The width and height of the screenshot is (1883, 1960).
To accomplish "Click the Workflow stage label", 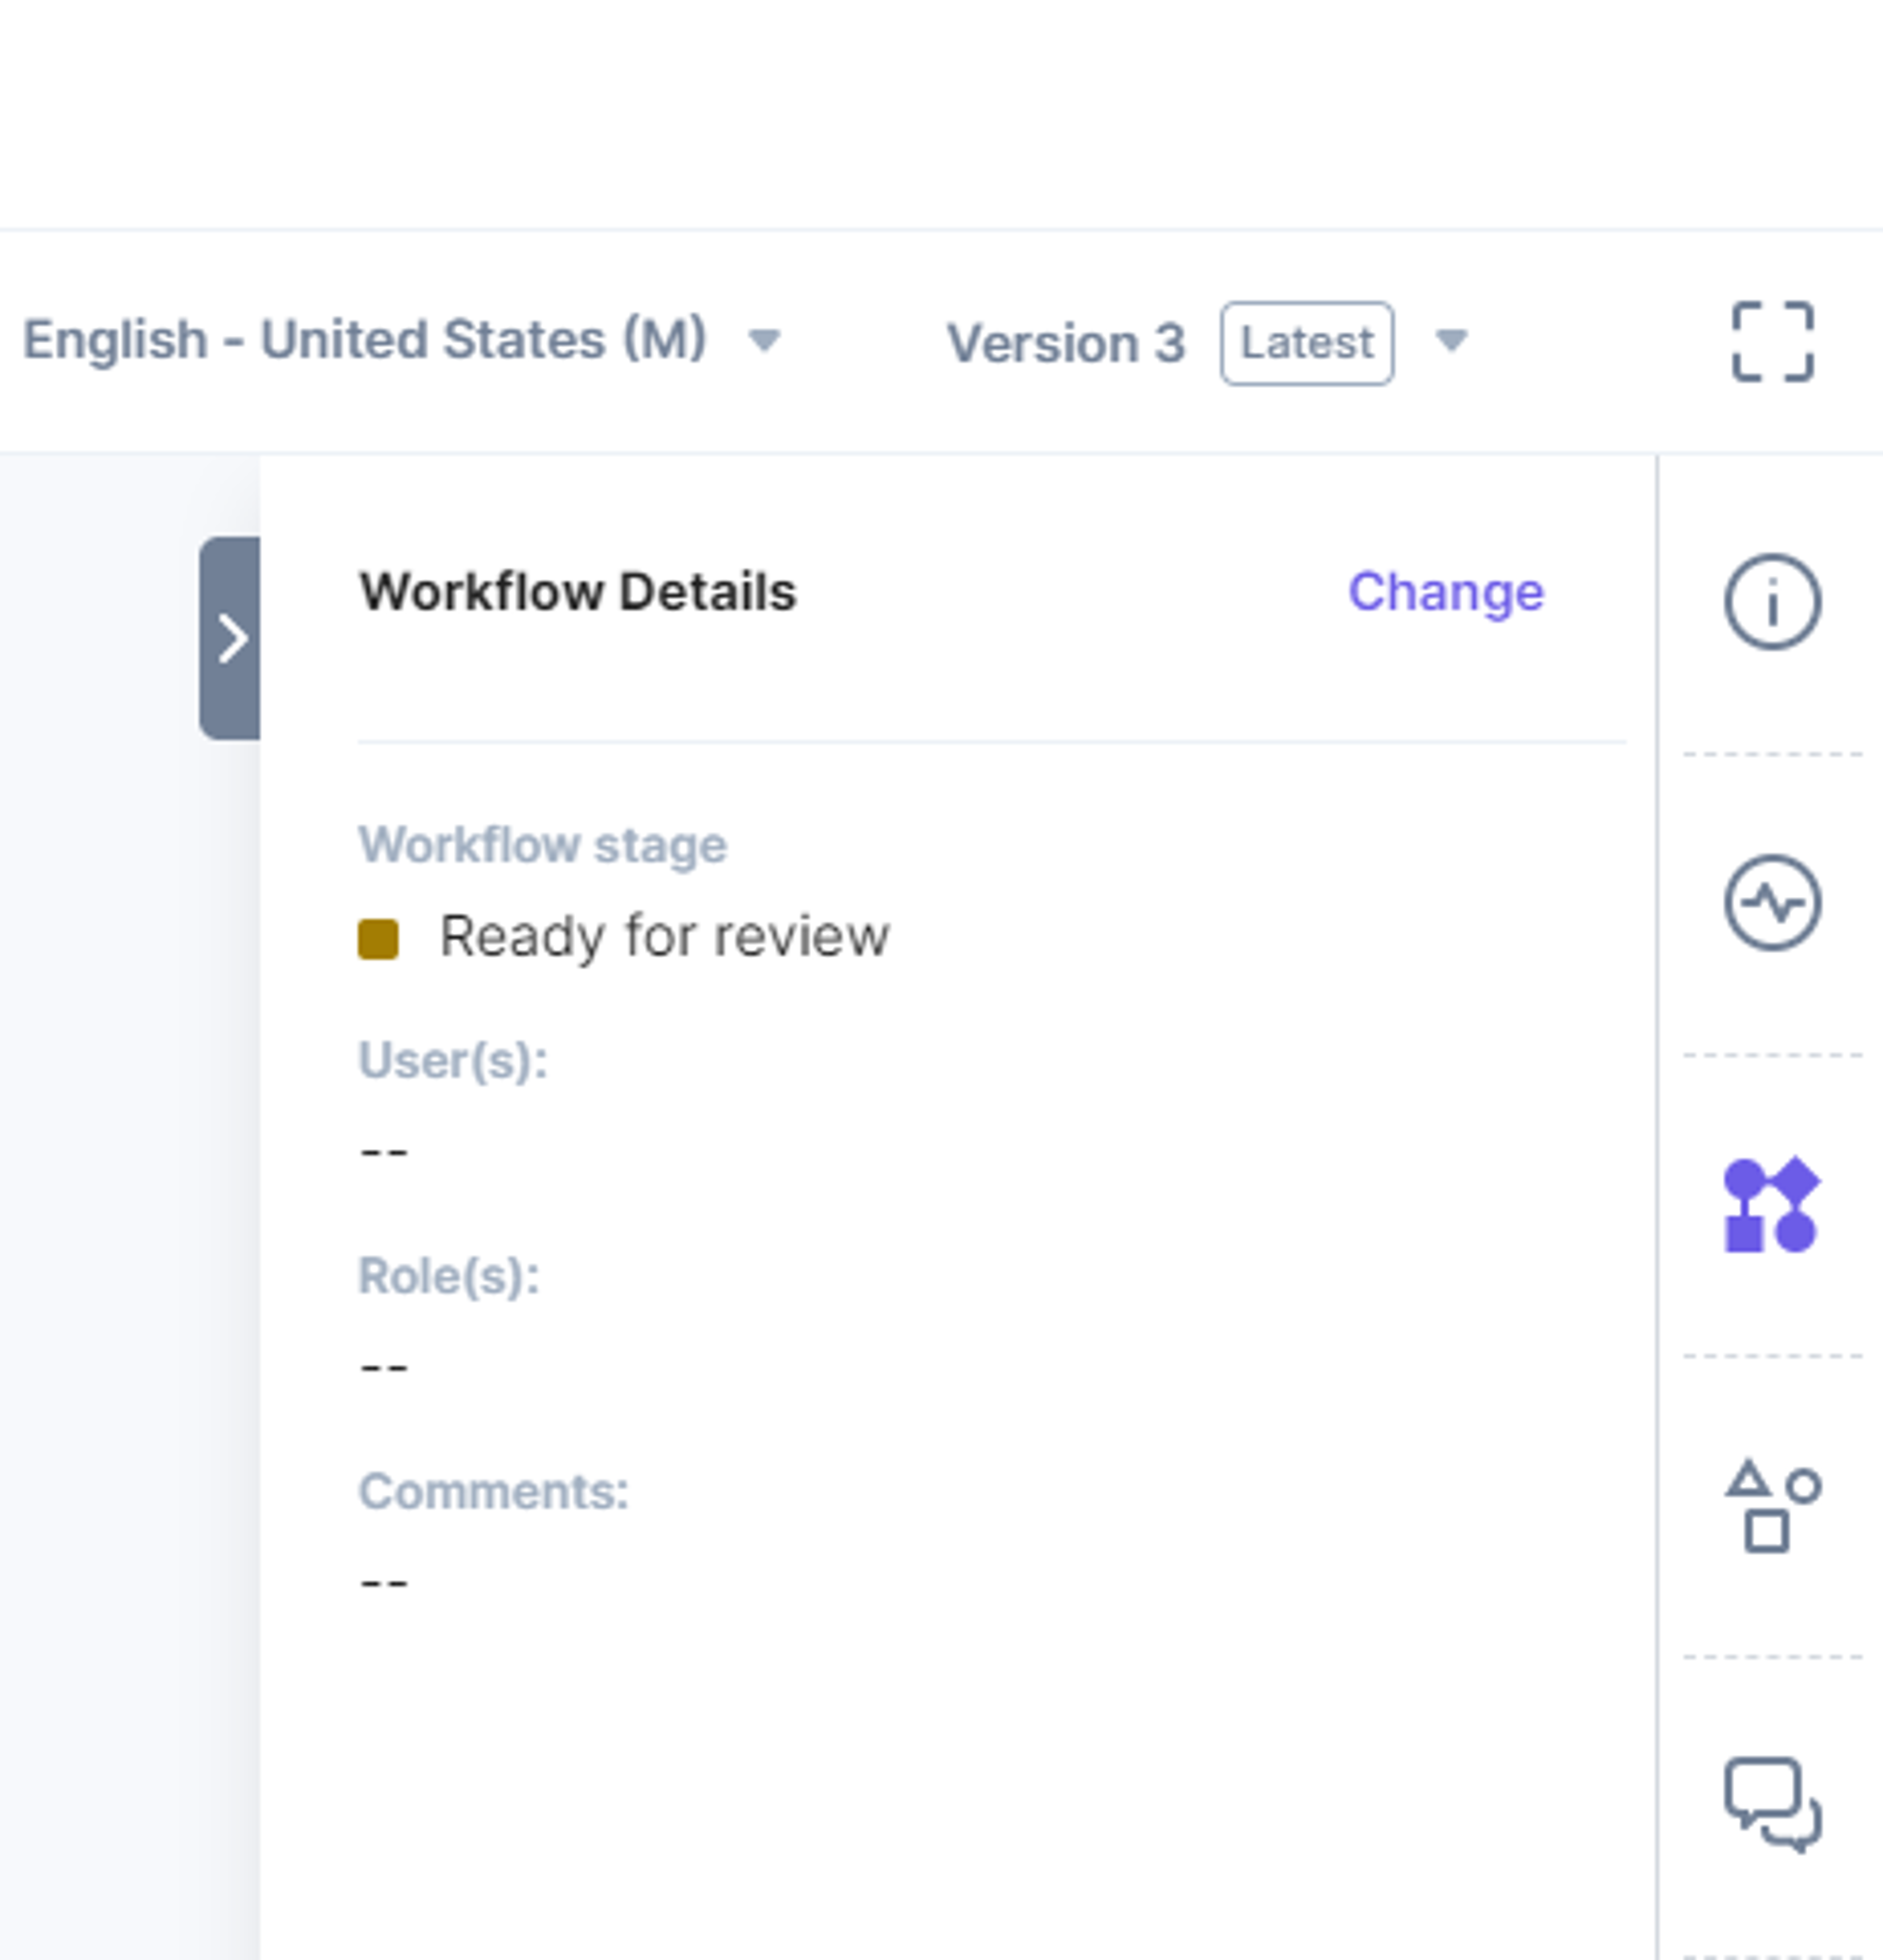I will pos(543,845).
